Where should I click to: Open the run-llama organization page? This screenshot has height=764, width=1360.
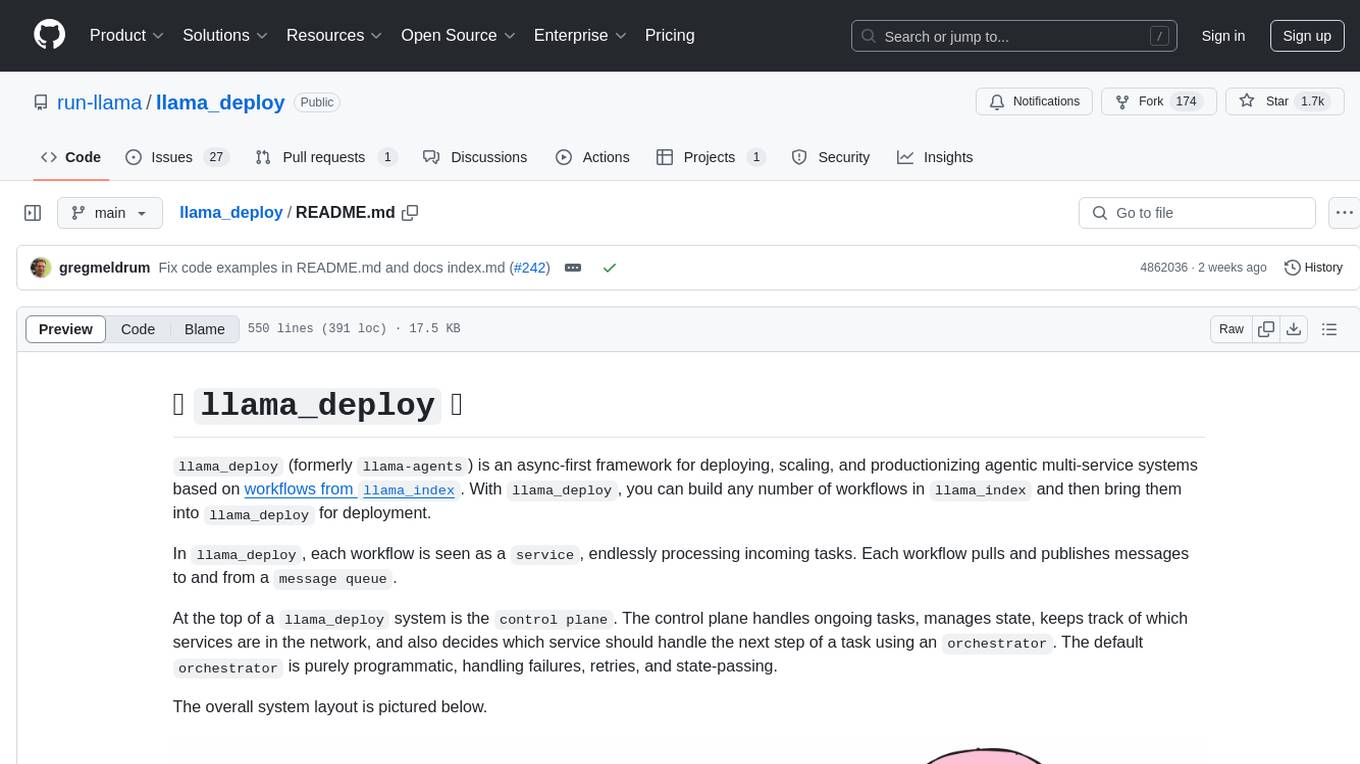point(98,102)
